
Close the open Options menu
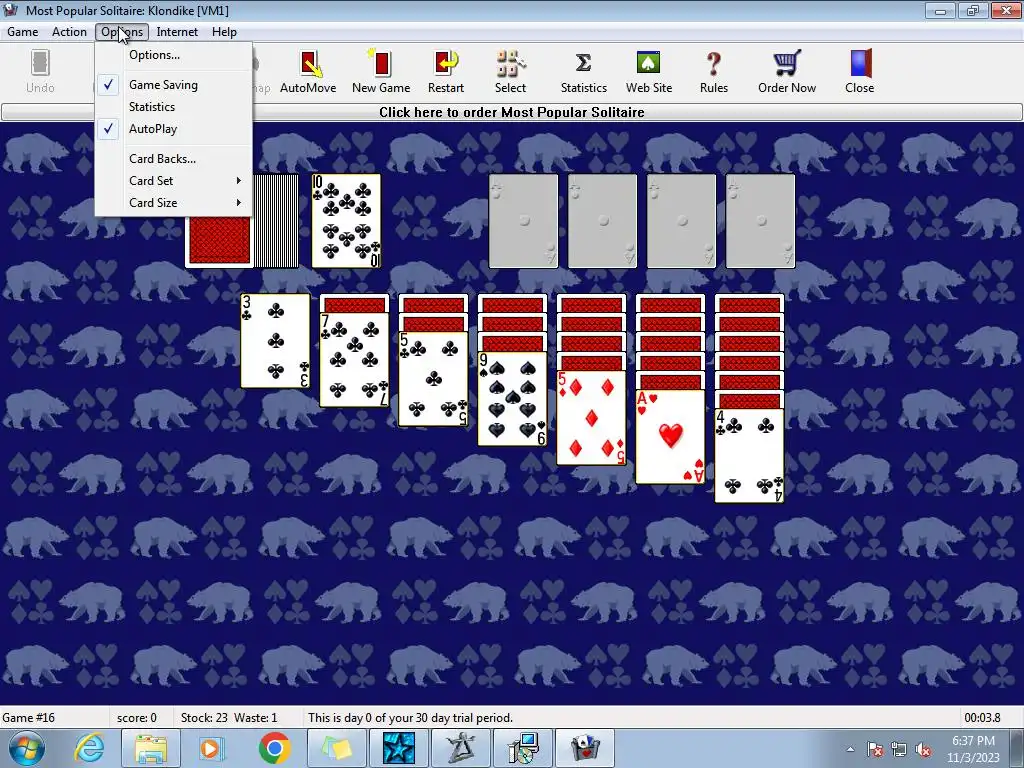coord(122,32)
